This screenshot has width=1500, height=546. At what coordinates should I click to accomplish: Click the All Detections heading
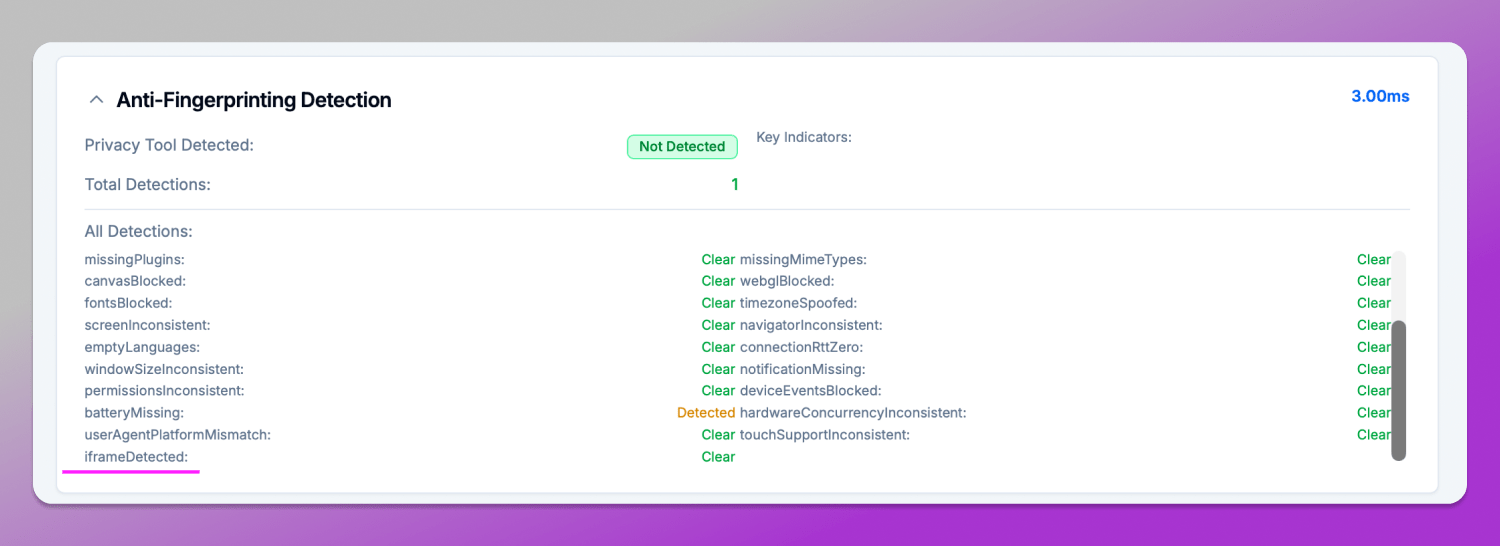tap(138, 232)
